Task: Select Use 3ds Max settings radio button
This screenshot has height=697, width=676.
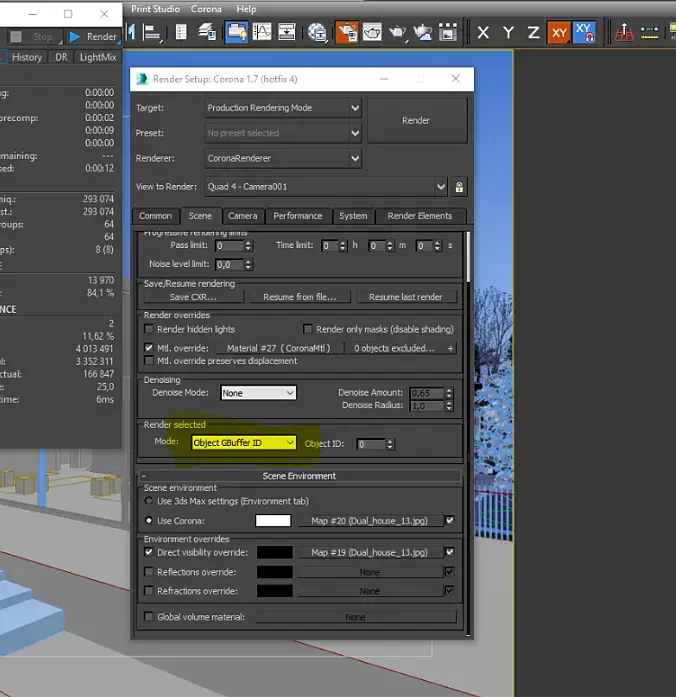Action: pos(150,500)
